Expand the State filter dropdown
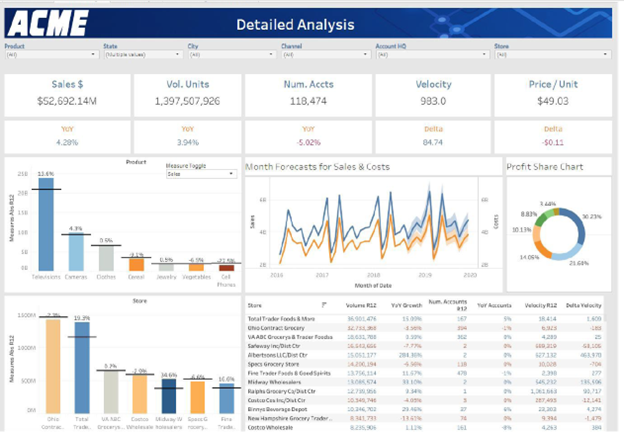 point(143,54)
